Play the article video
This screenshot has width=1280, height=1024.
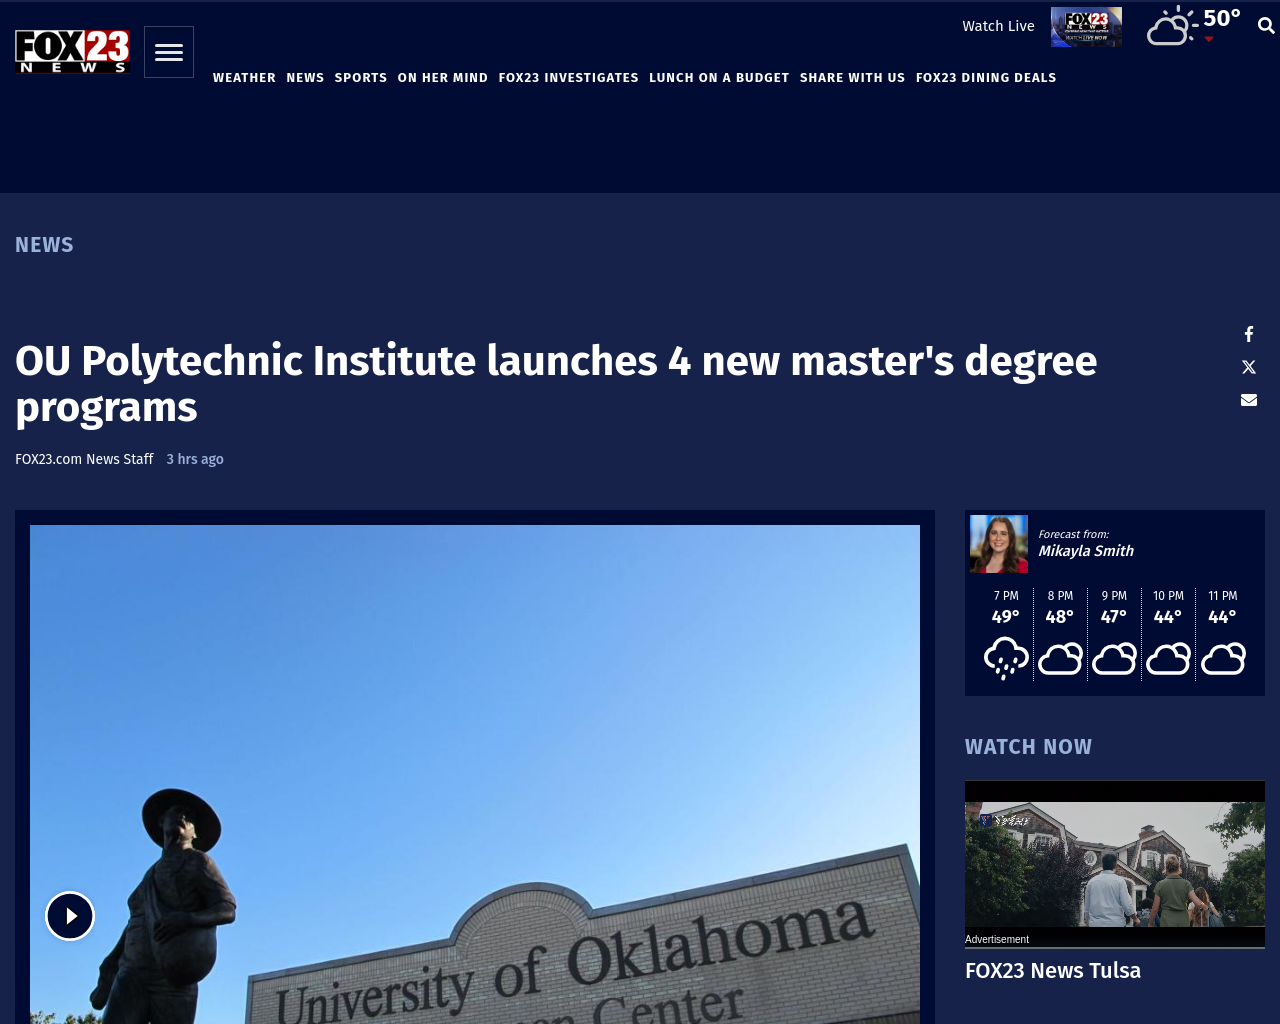(70, 916)
